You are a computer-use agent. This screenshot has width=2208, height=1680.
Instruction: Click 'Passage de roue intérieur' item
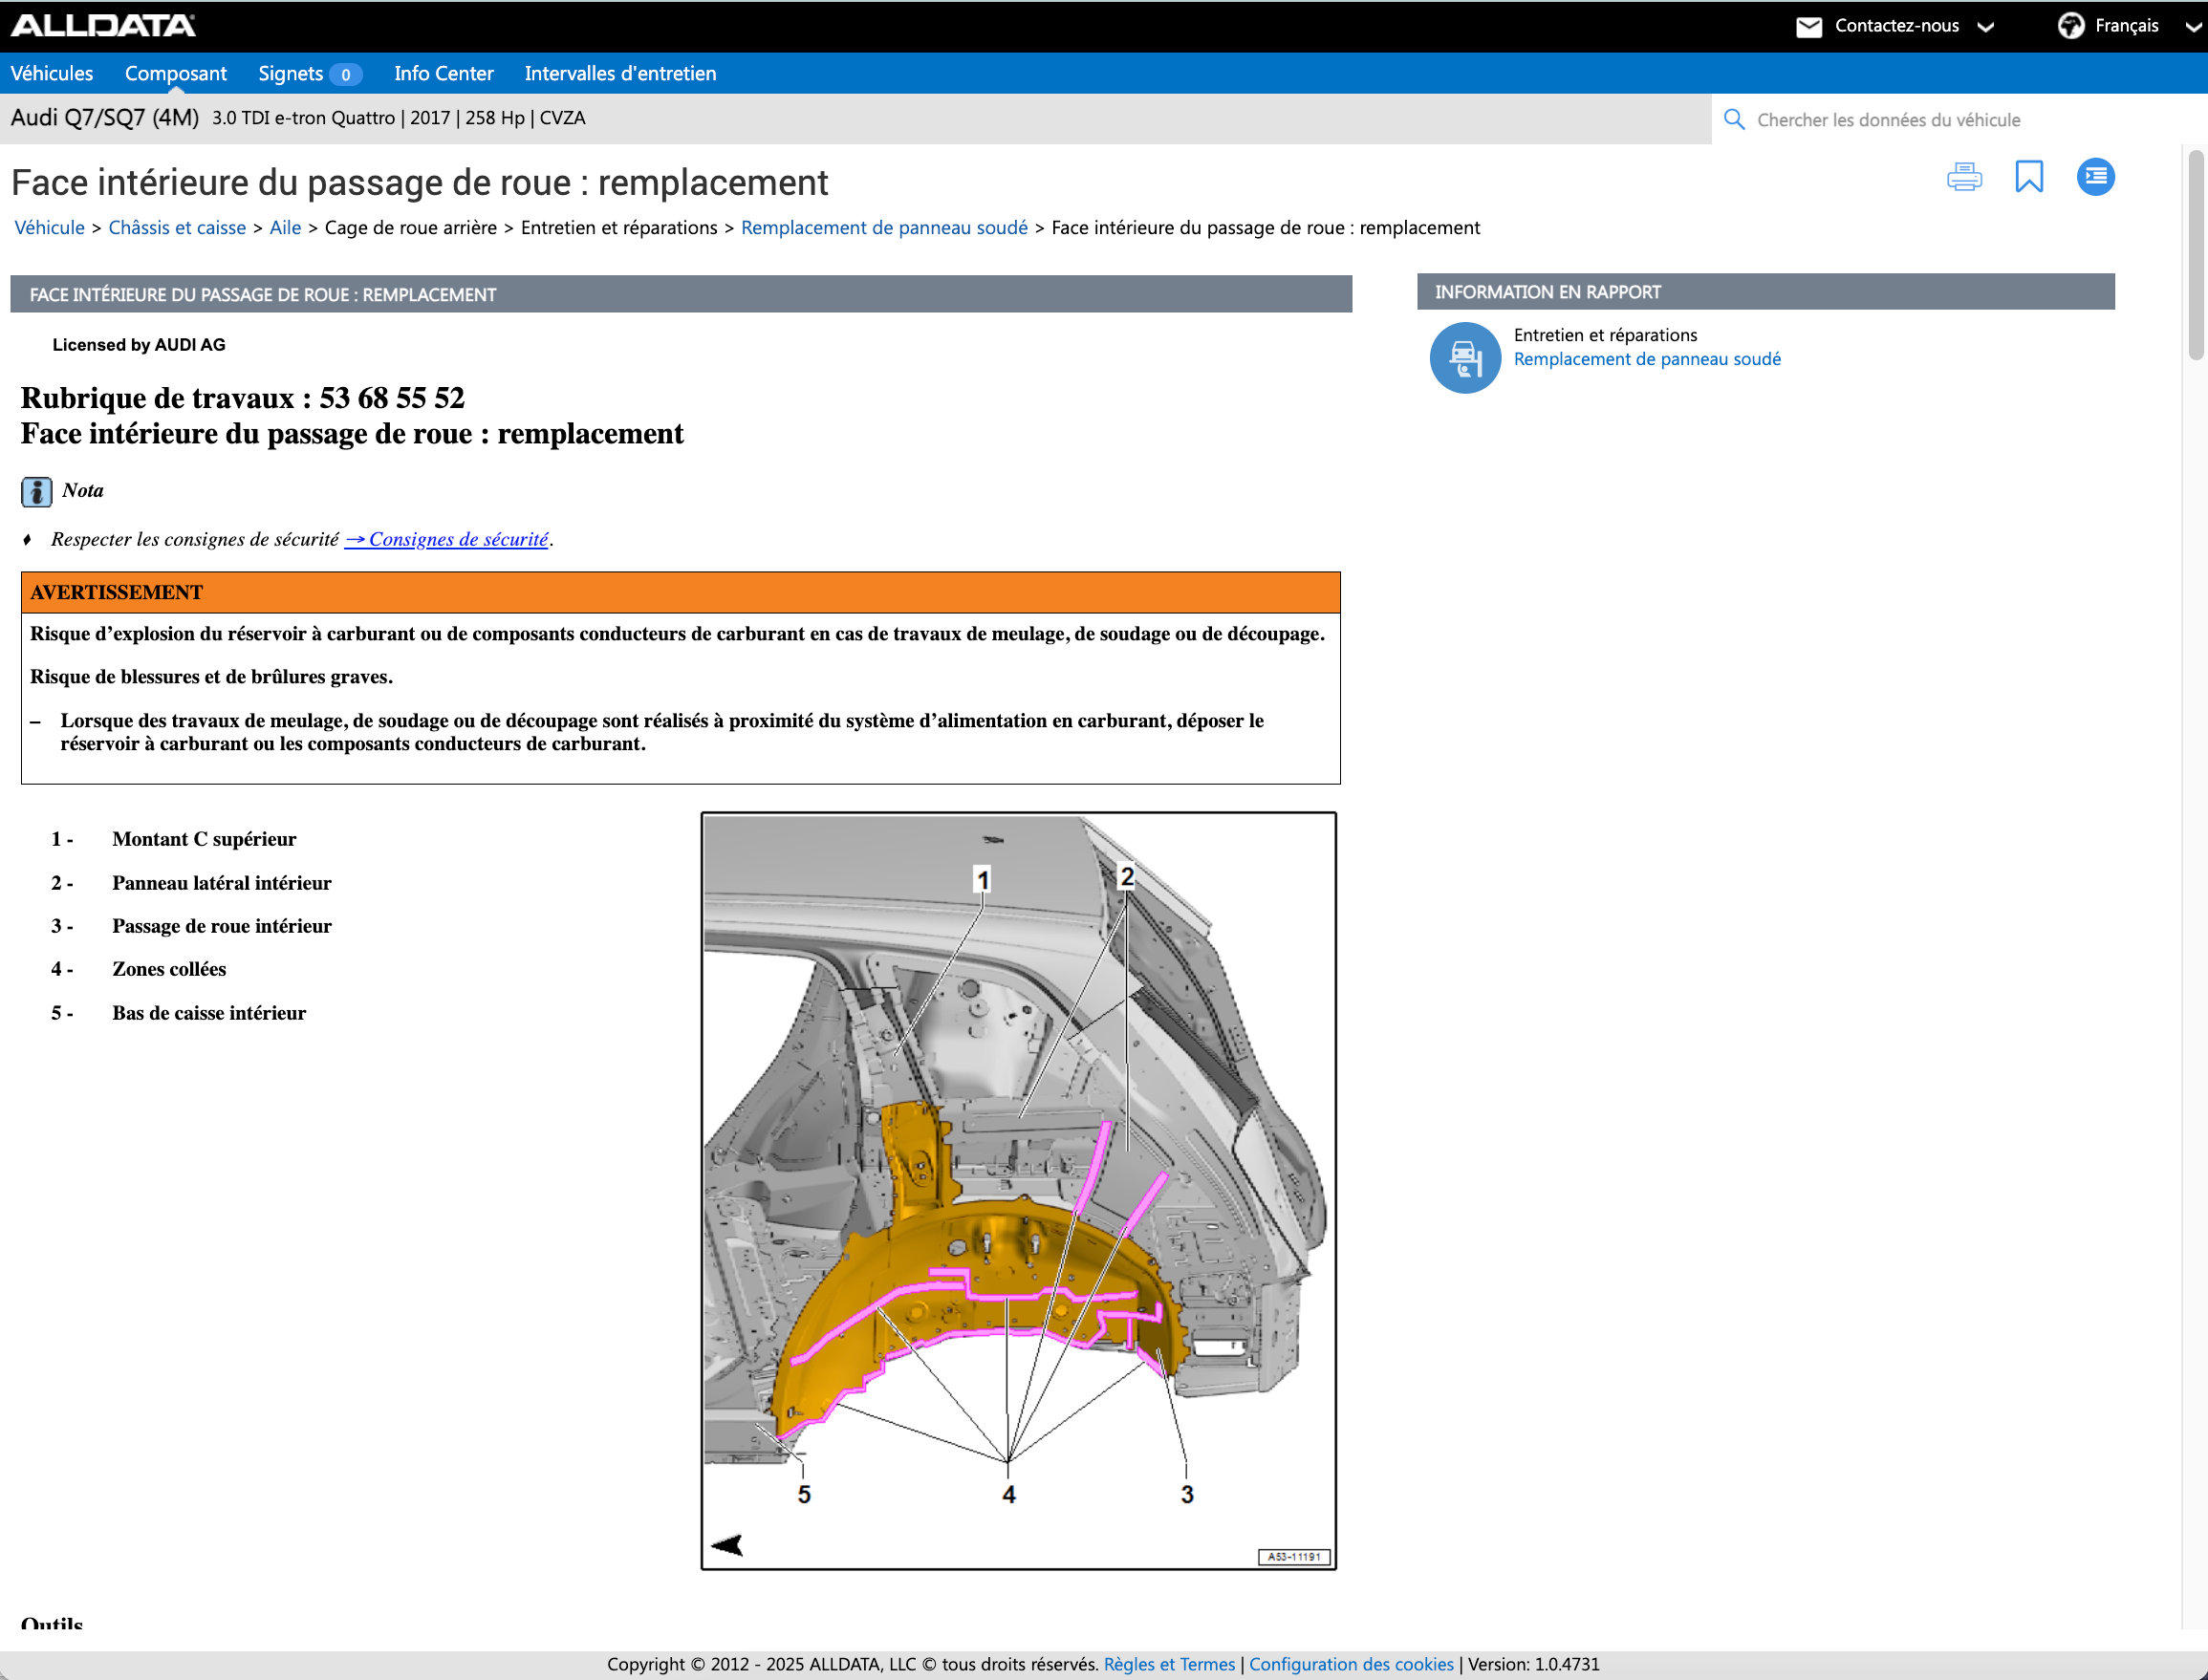[221, 926]
